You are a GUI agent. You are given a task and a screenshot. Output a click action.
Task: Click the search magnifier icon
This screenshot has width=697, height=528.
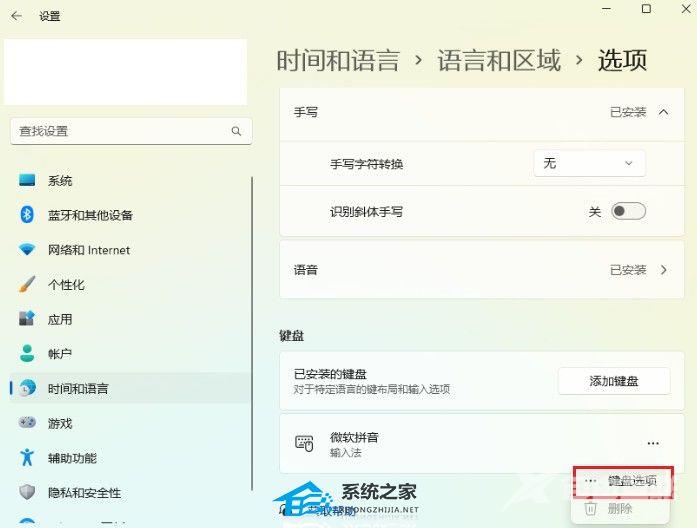pyautogui.click(x=236, y=131)
